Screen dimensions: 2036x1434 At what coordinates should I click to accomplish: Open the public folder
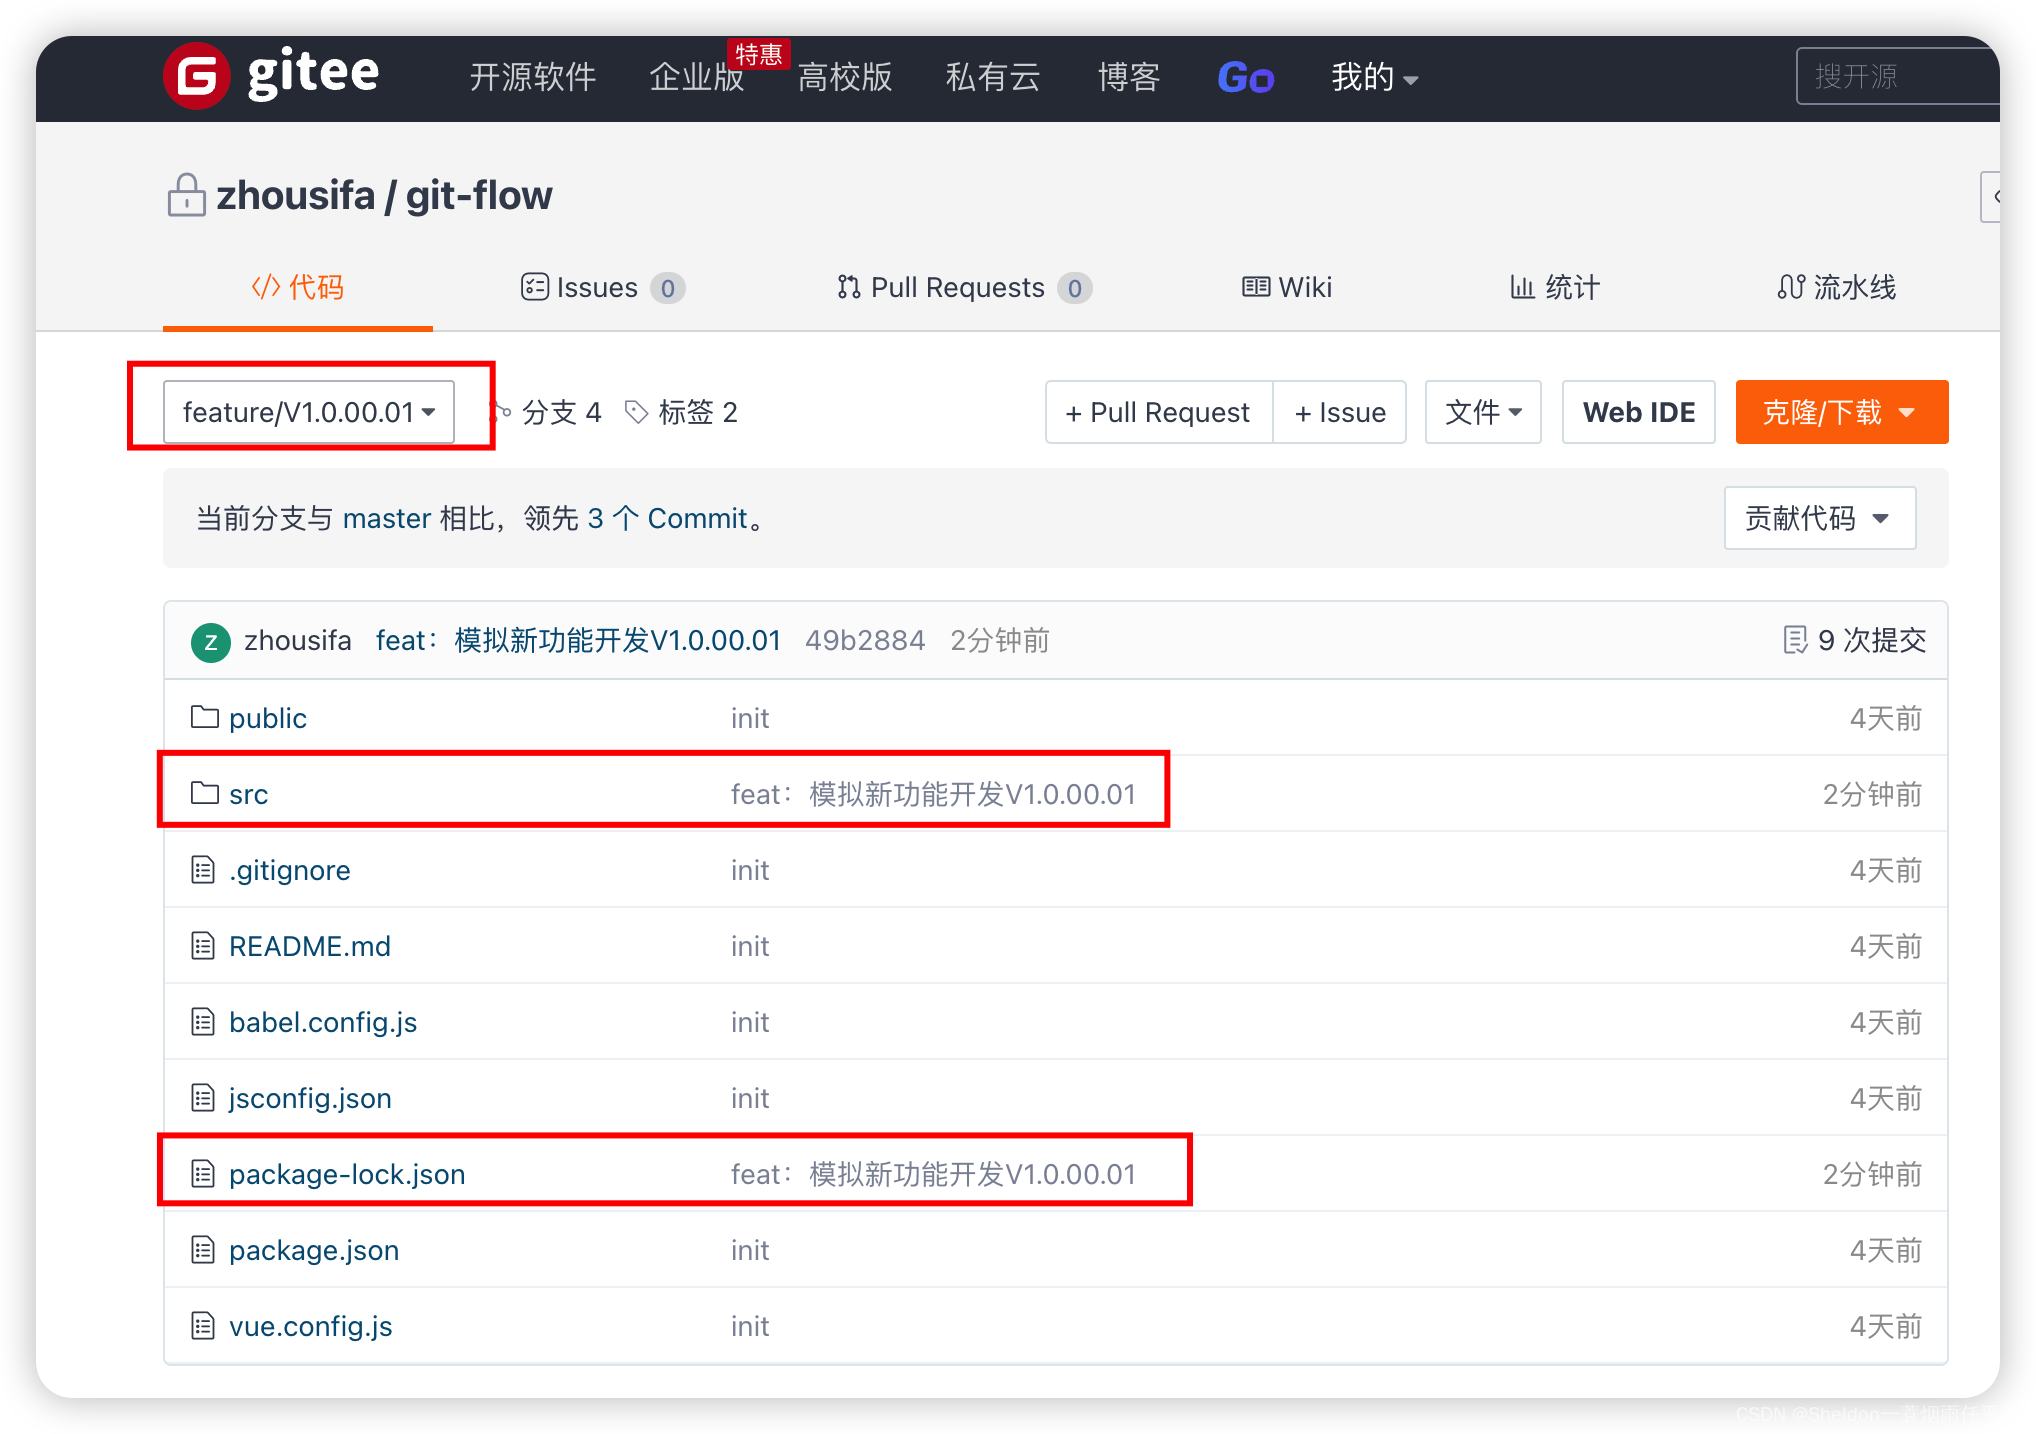coord(267,717)
